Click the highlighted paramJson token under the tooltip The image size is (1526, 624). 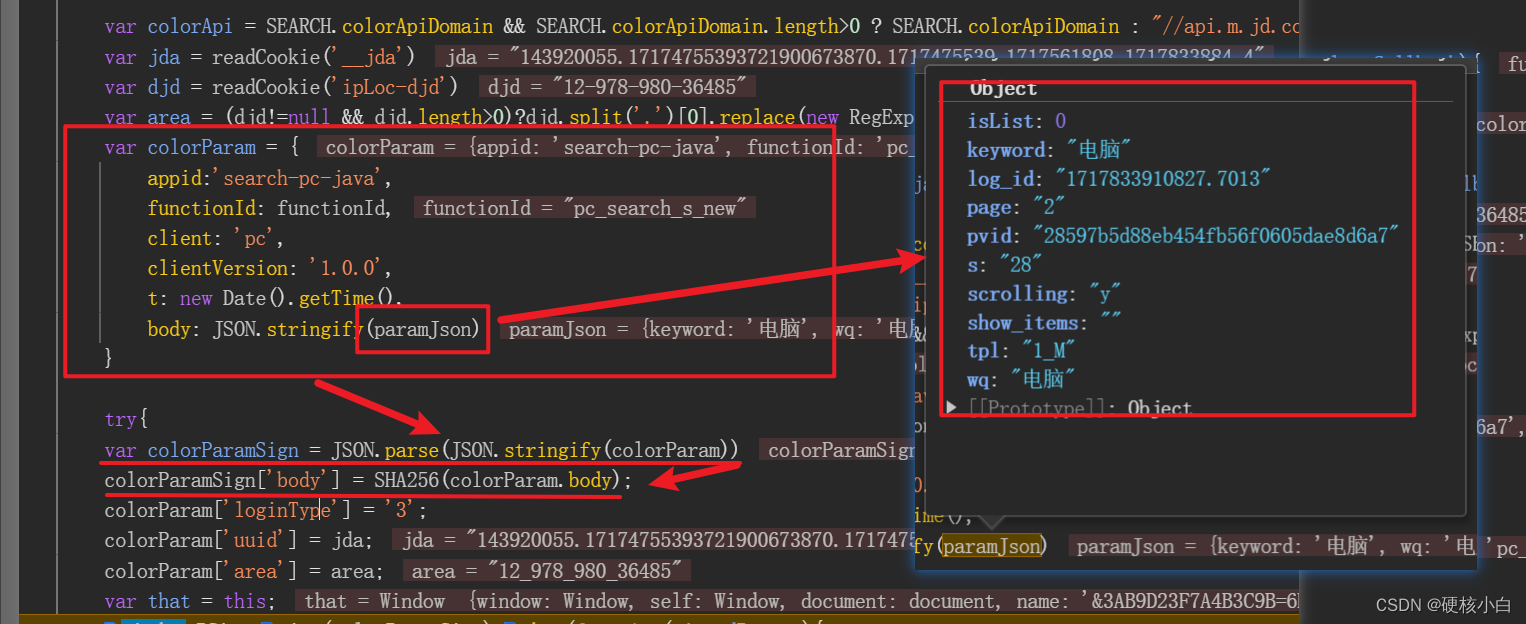click(x=994, y=546)
